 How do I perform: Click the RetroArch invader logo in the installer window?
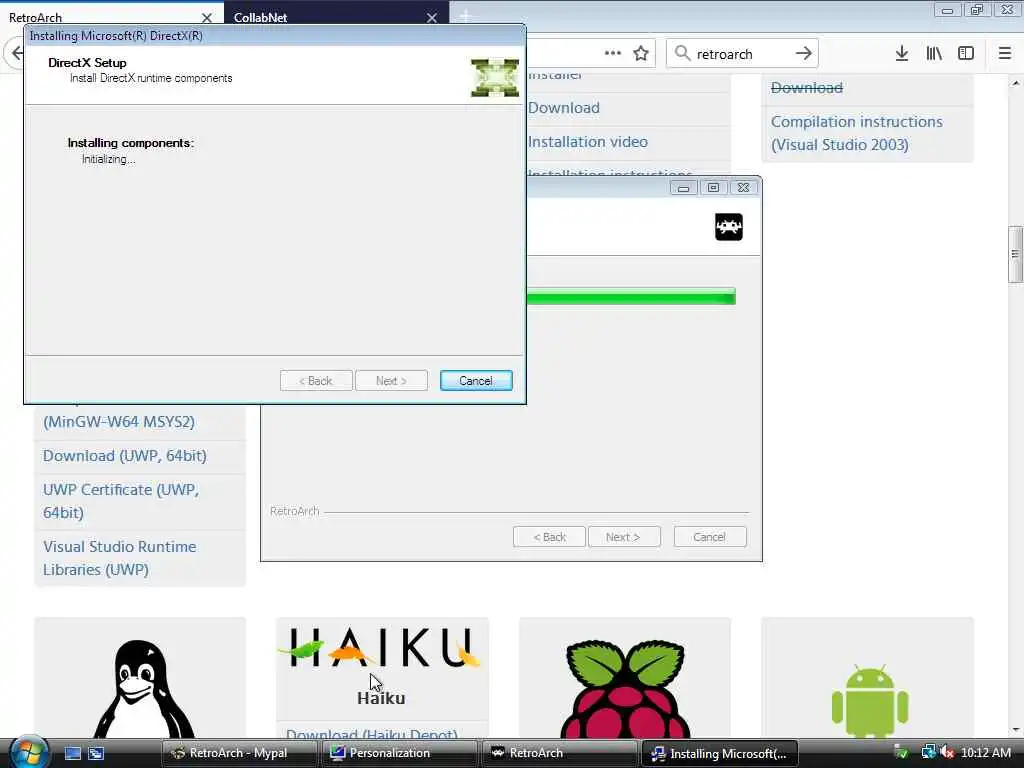coord(729,227)
